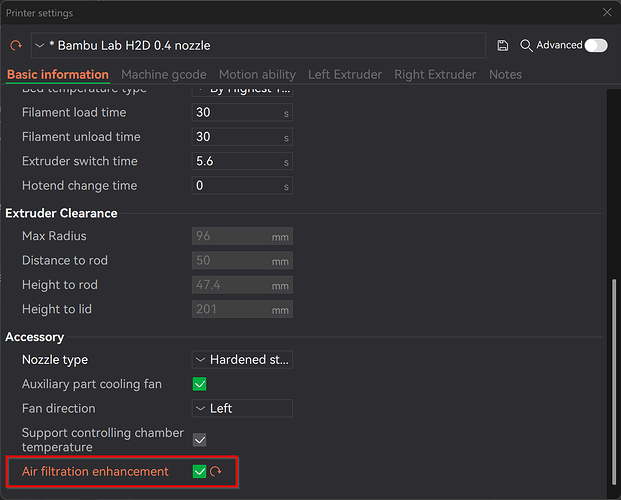The height and width of the screenshot is (500, 621).
Task: Switch to the Machine gcode tab
Action: [164, 74]
